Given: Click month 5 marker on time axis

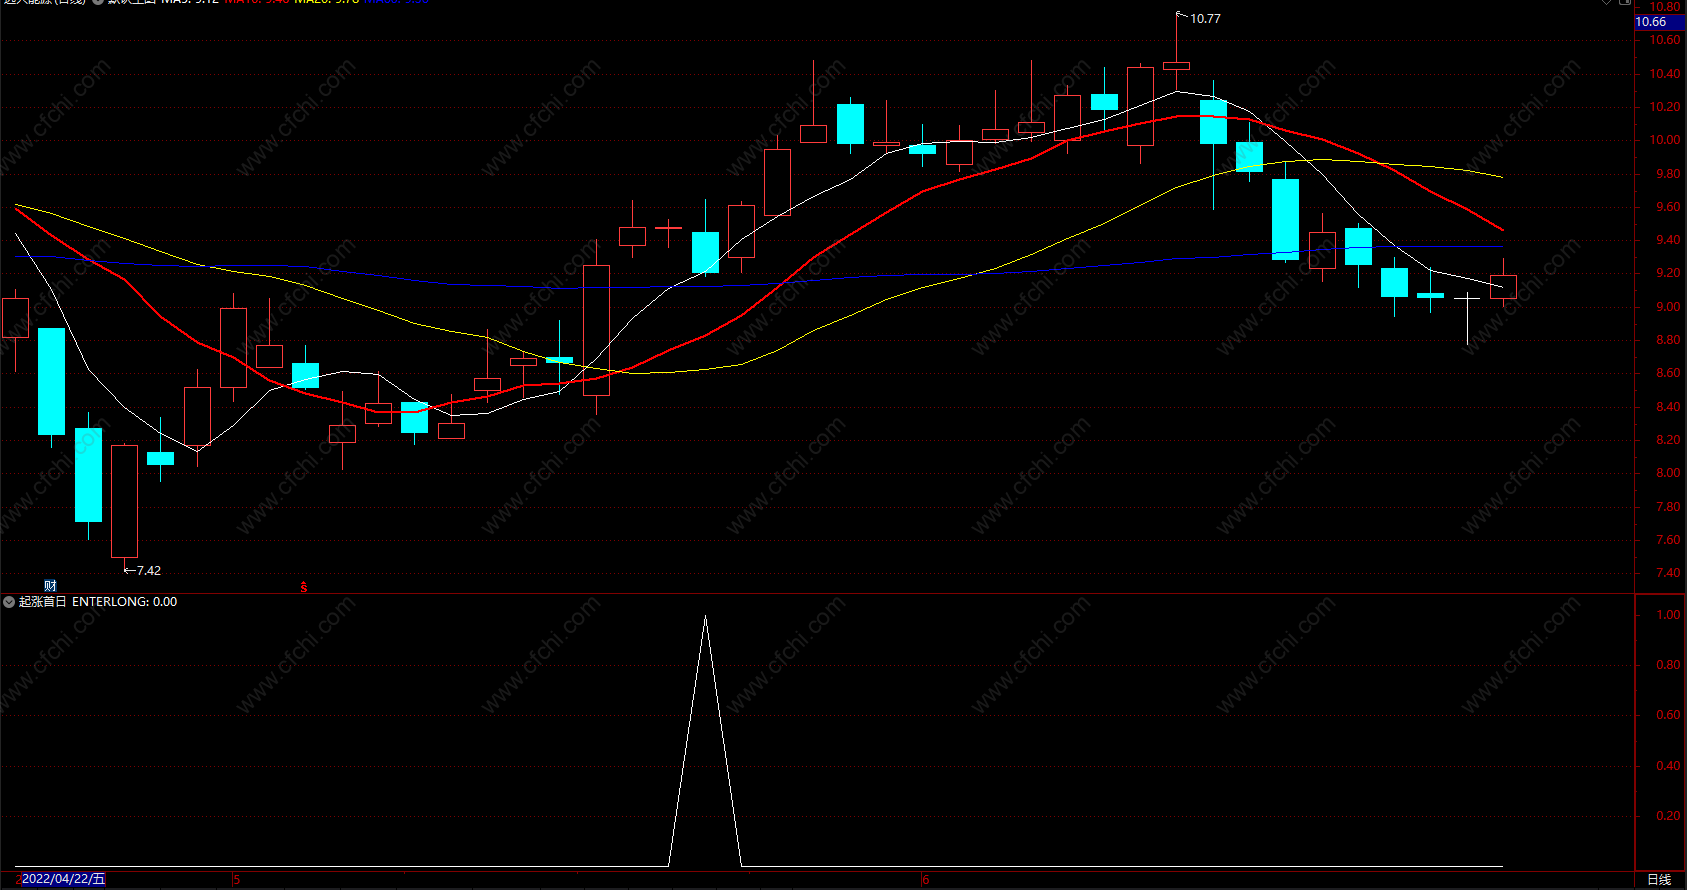Looking at the screenshot, I should pyautogui.click(x=237, y=880).
